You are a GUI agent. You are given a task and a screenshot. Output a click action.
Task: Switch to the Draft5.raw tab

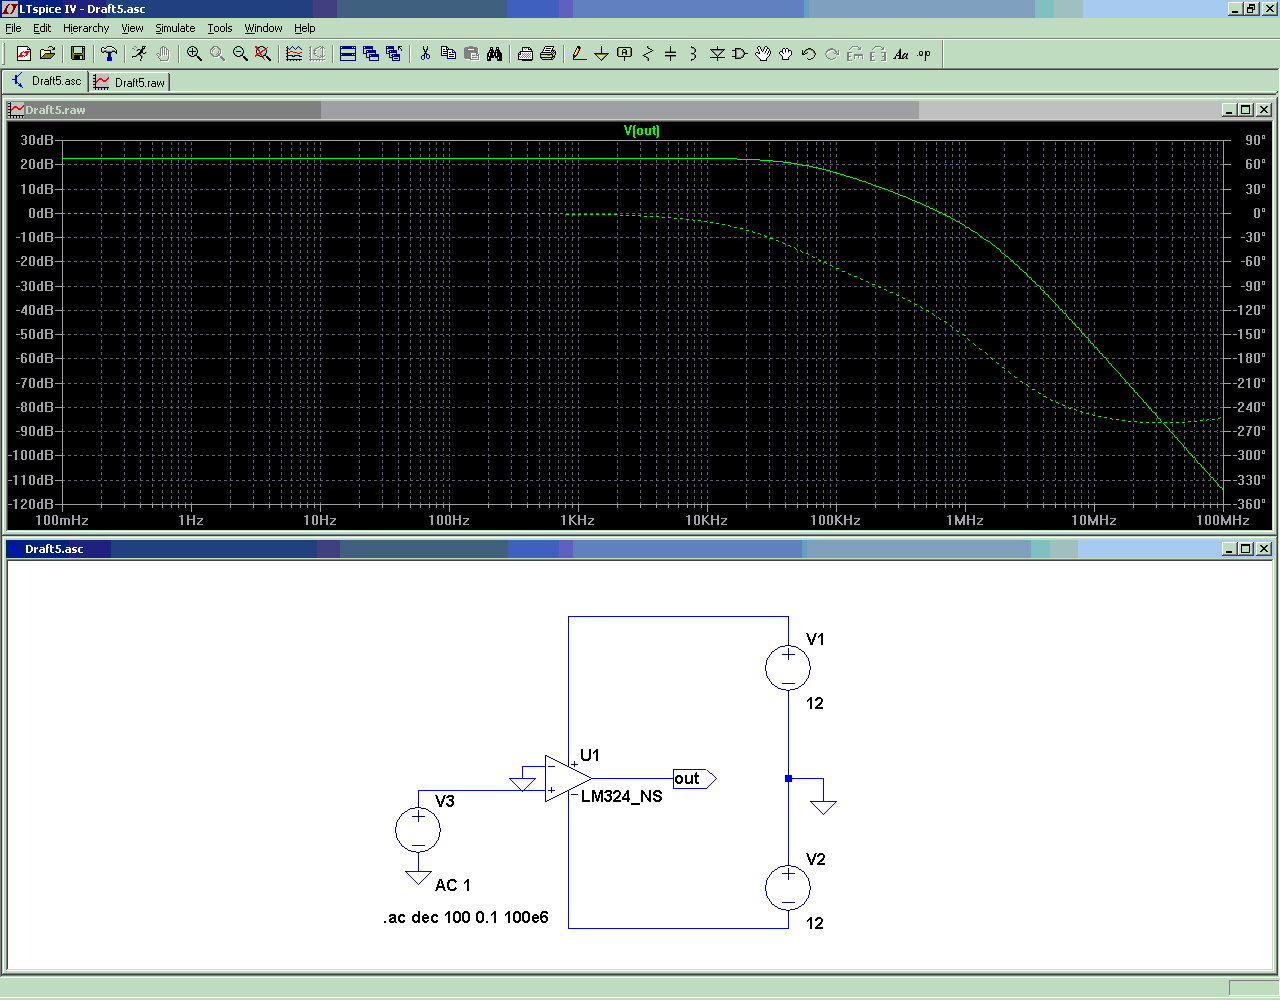(x=130, y=82)
